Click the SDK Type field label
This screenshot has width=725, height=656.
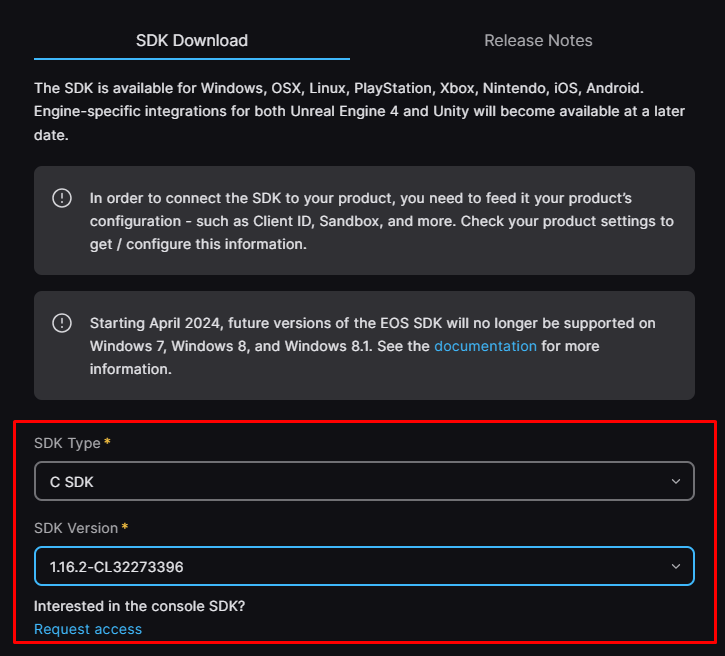pyautogui.click(x=67, y=442)
